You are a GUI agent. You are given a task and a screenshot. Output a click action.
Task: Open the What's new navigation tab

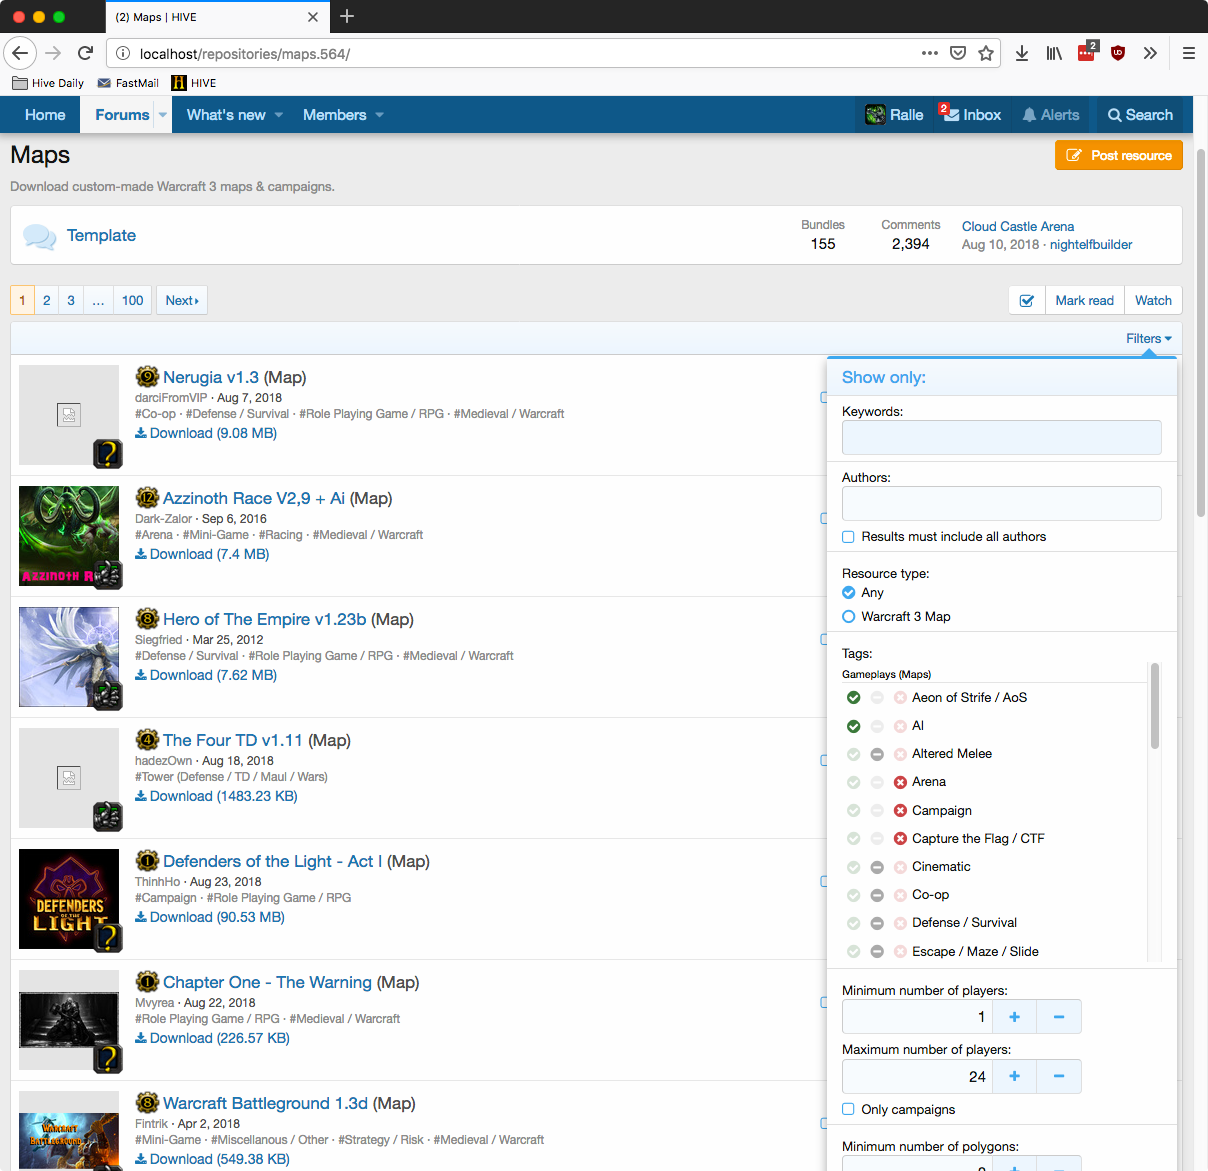point(226,115)
